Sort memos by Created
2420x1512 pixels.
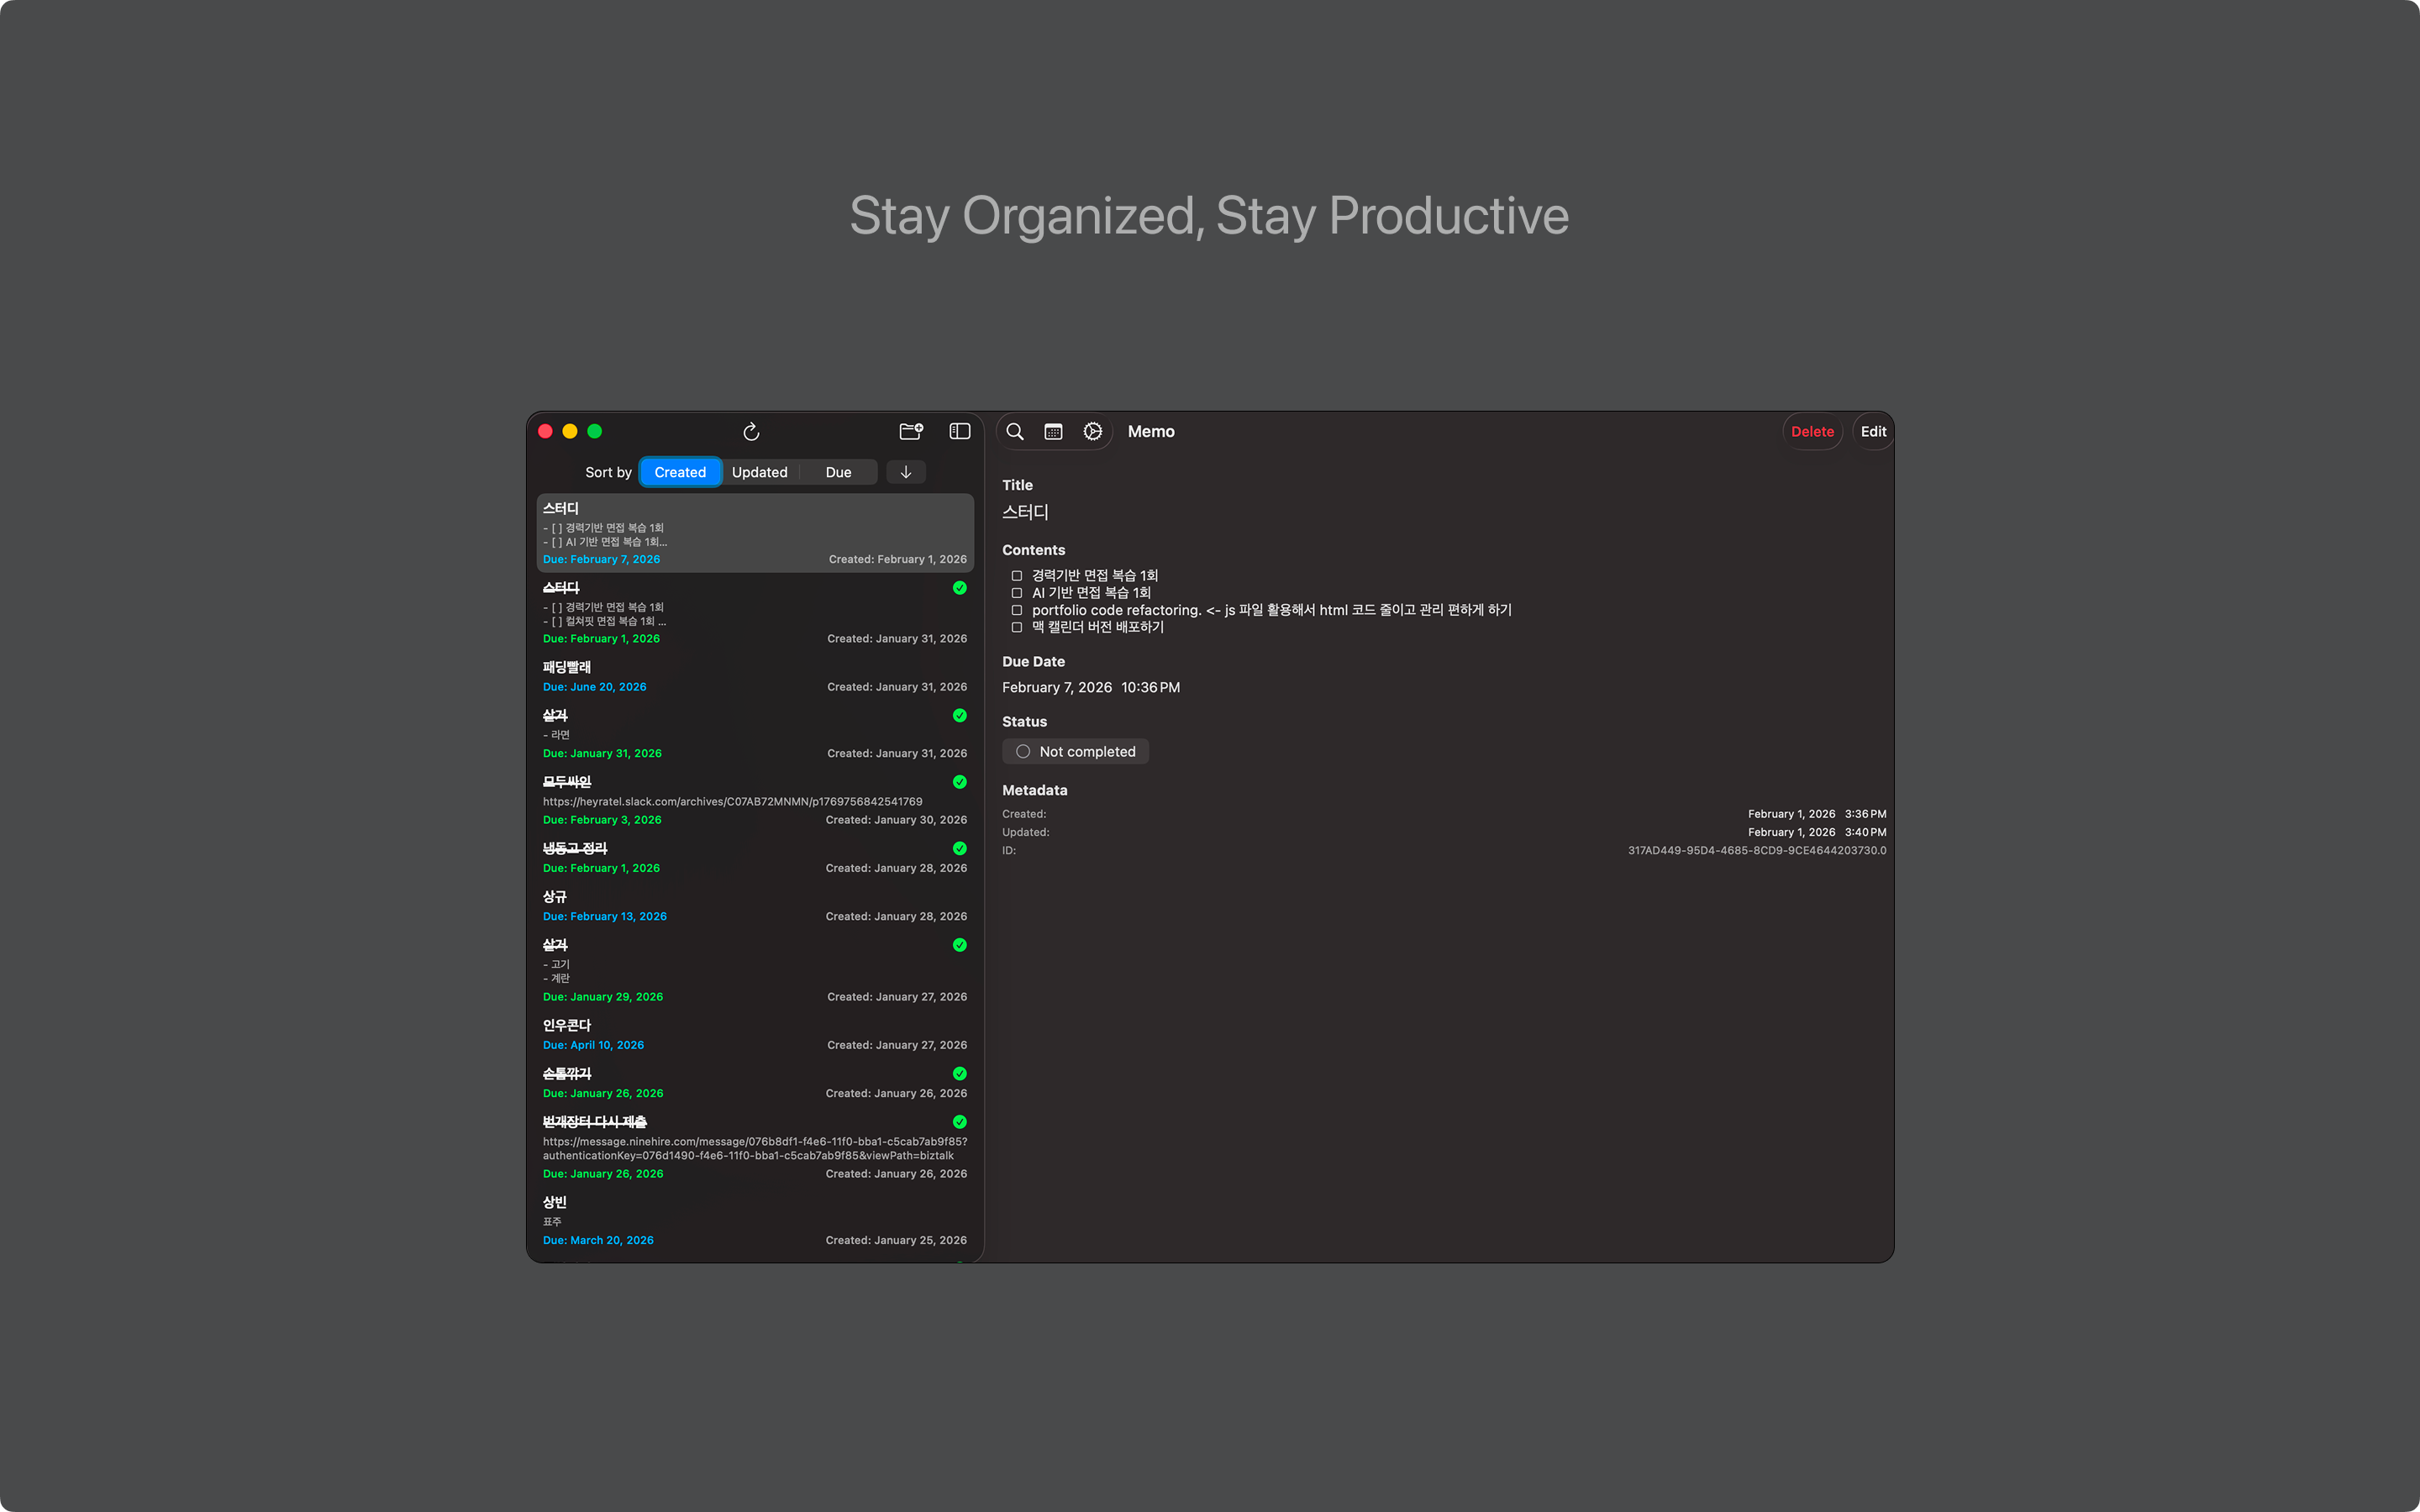680,472
